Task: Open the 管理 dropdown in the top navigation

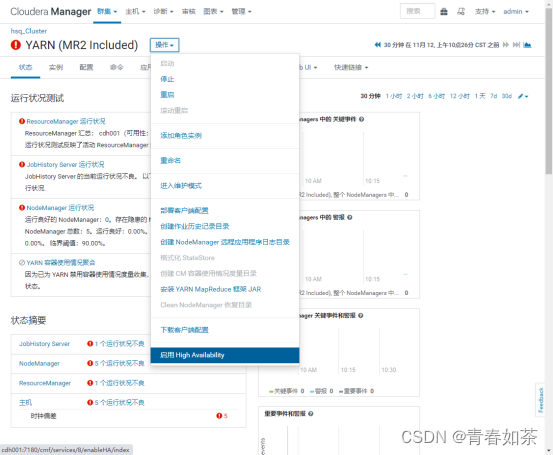Action: [x=241, y=12]
